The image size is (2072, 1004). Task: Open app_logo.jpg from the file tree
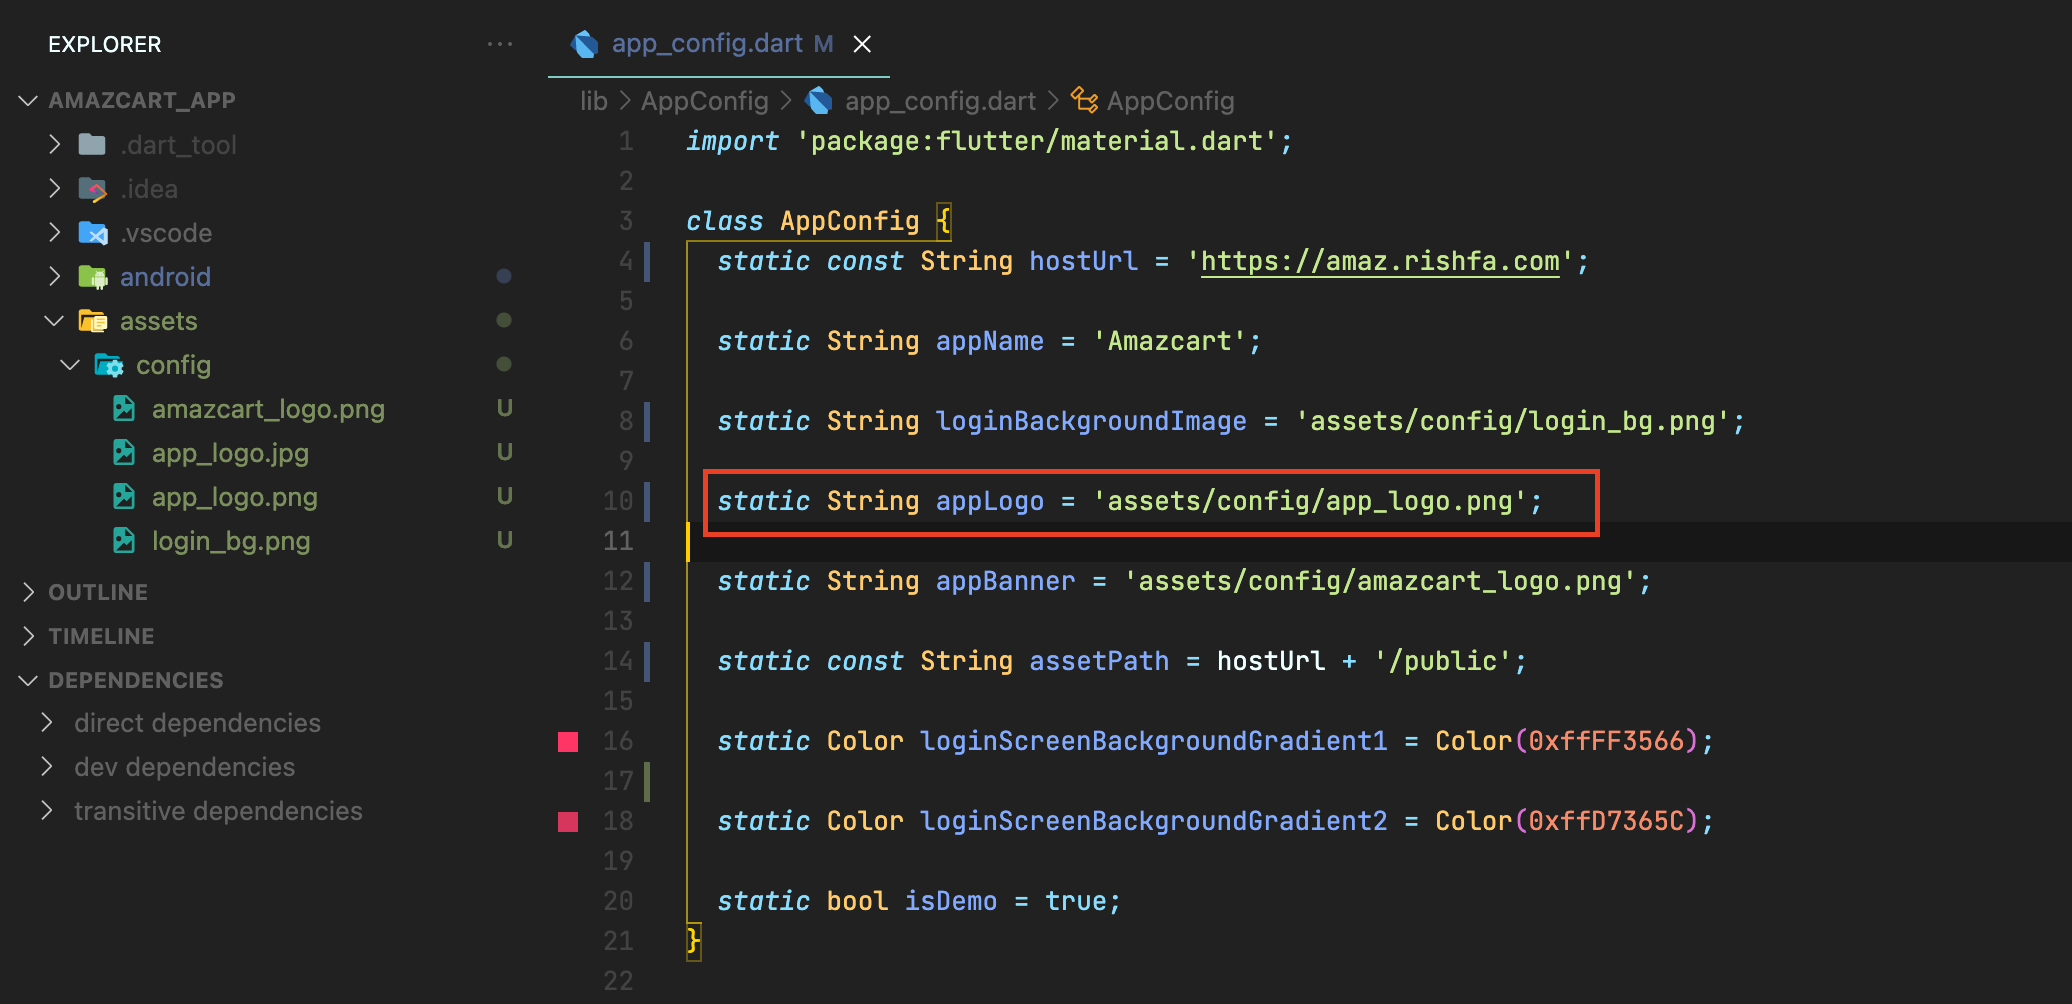click(x=230, y=453)
